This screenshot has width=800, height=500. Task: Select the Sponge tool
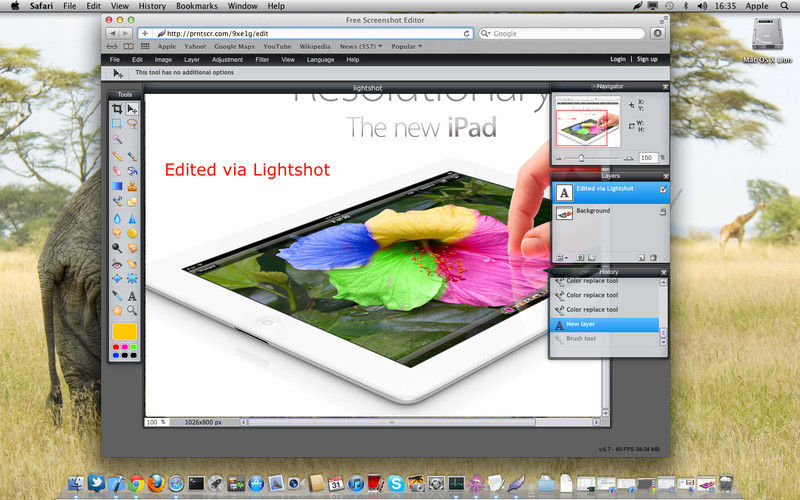pos(132,233)
